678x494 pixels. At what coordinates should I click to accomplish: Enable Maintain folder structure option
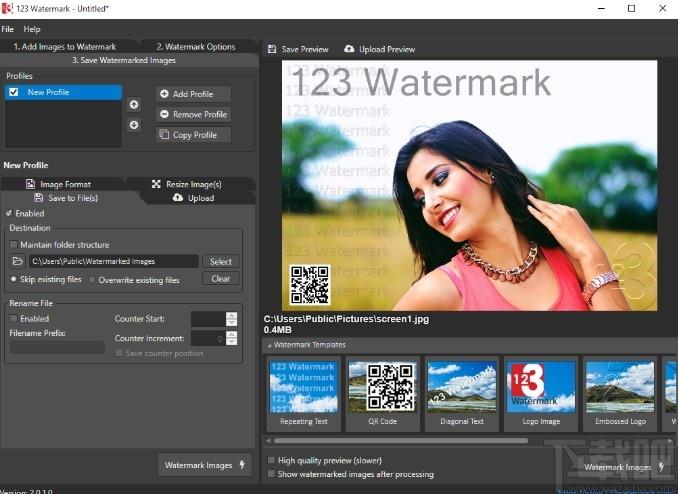13,244
